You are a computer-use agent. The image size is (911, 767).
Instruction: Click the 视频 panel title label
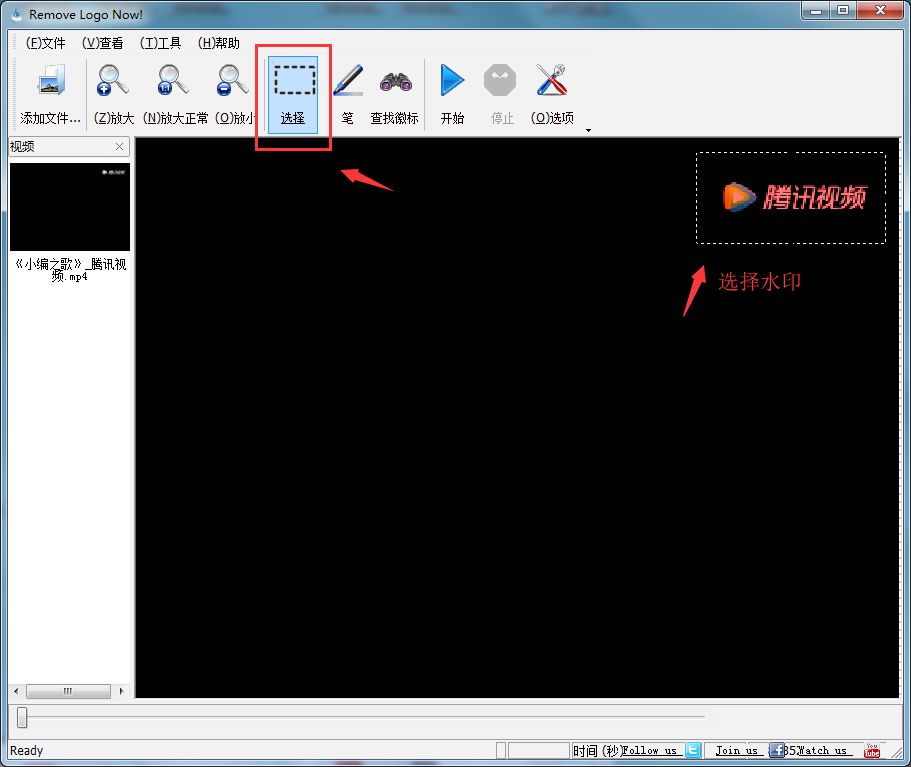point(22,146)
